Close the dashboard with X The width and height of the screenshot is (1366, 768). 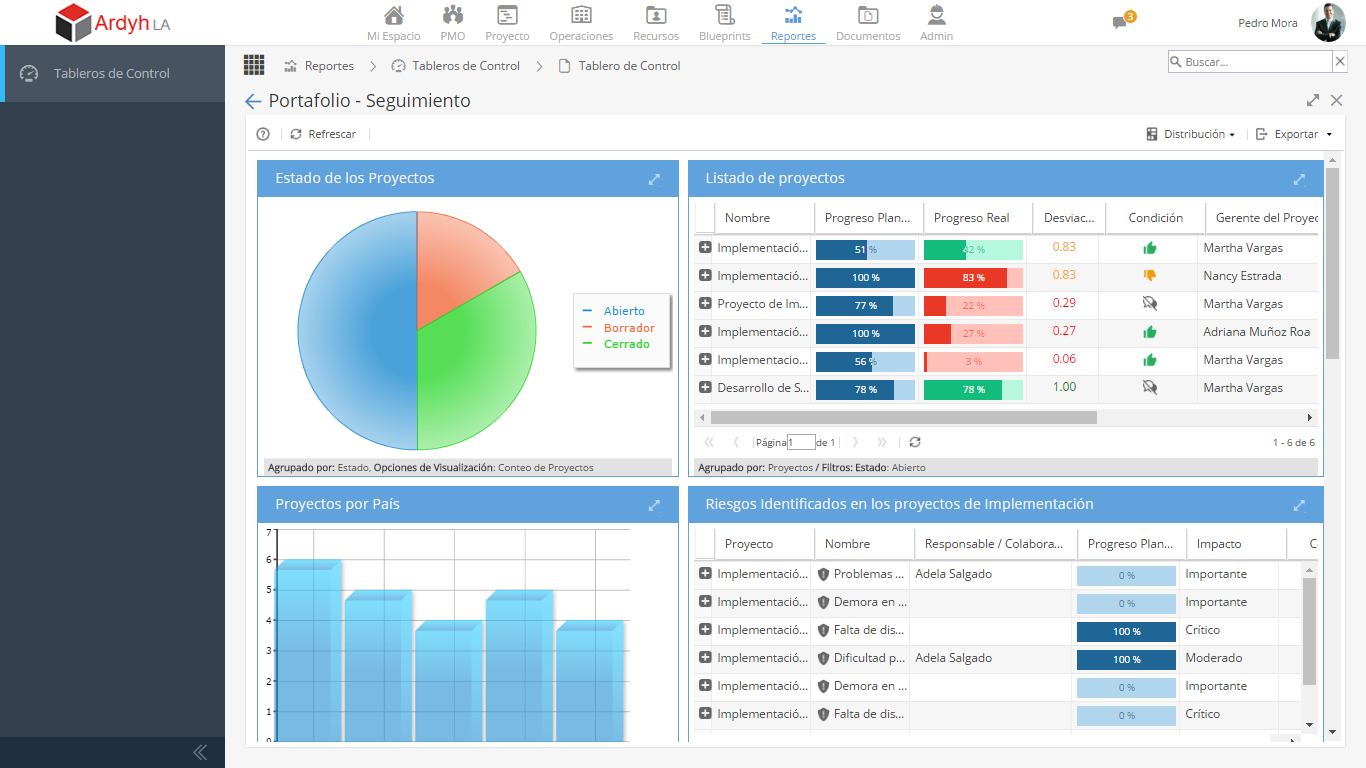point(1336,100)
